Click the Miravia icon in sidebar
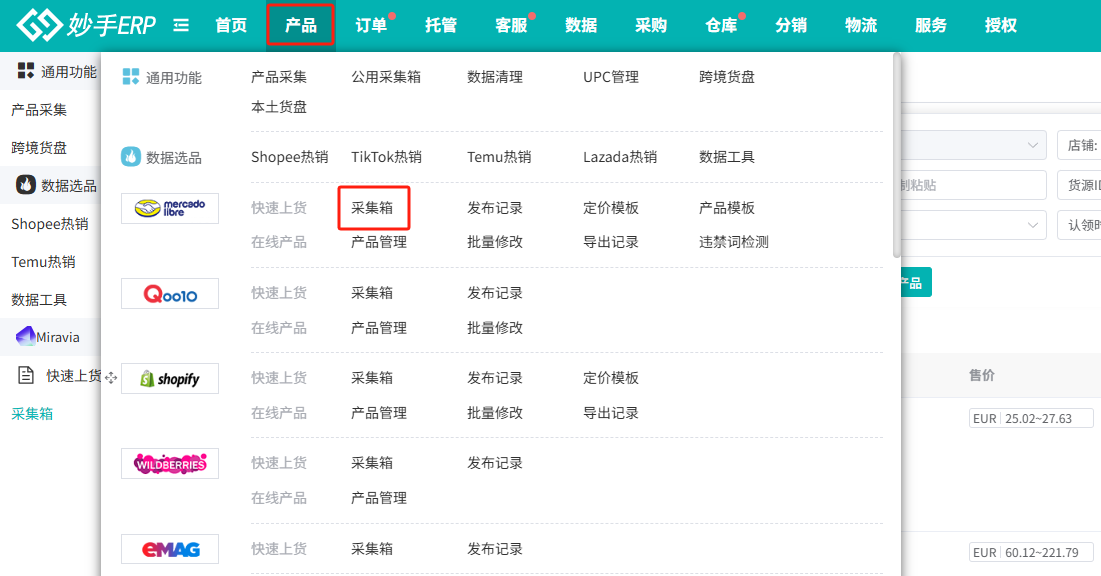This screenshot has height=576, width=1101. coord(26,337)
